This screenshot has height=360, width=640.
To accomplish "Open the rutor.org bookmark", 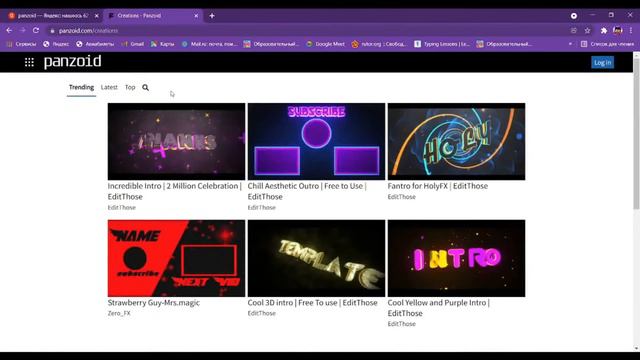I will coord(379,44).
